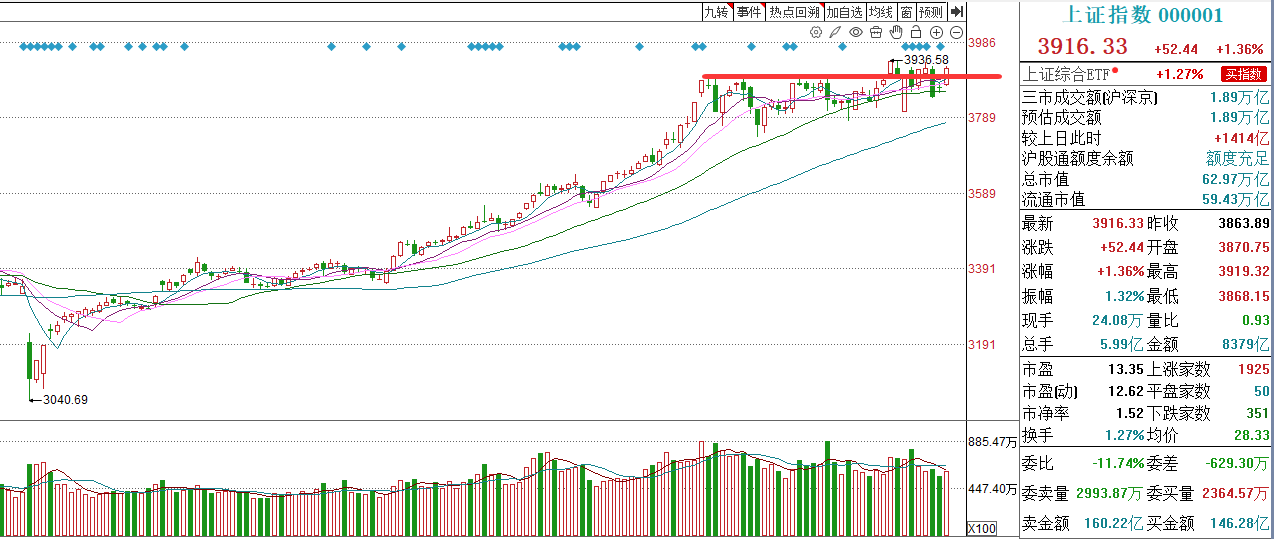Open the 窗 window dropdown
The width and height of the screenshot is (1274, 539).
click(906, 12)
